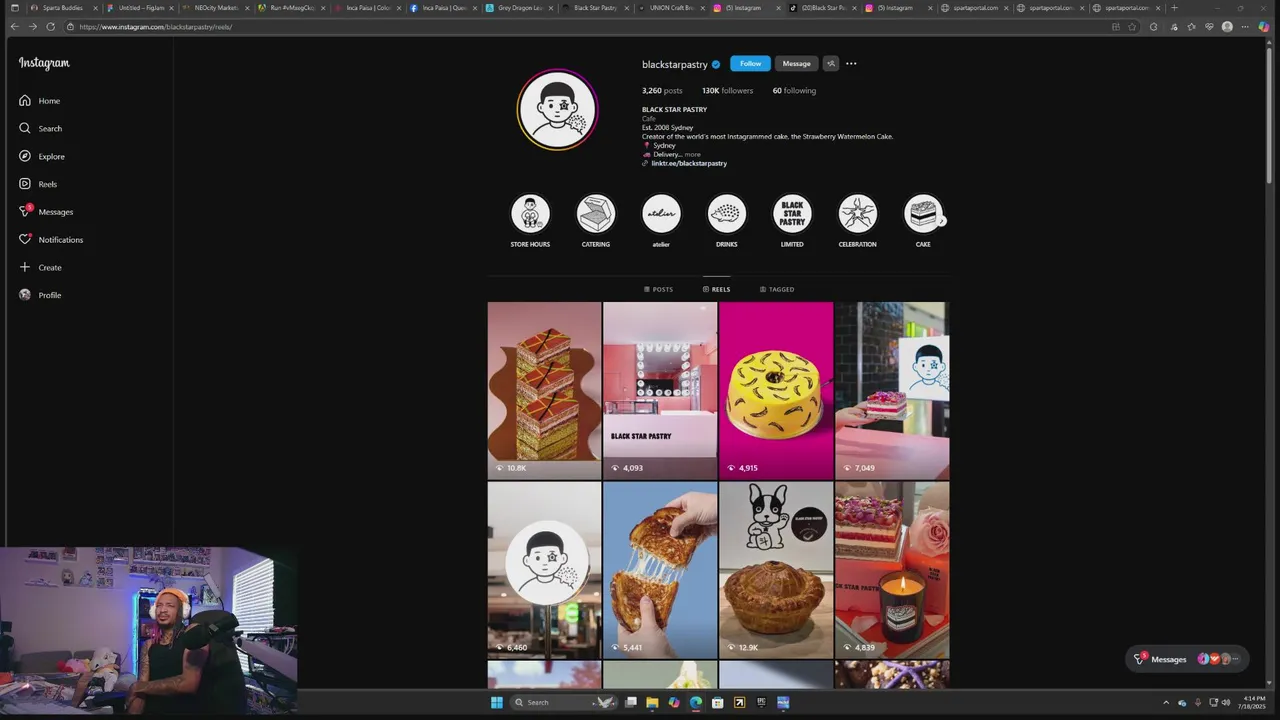Screen dimensions: 1280x720
Task: Open Microsoft Edge from the taskbar
Action: coord(696,702)
